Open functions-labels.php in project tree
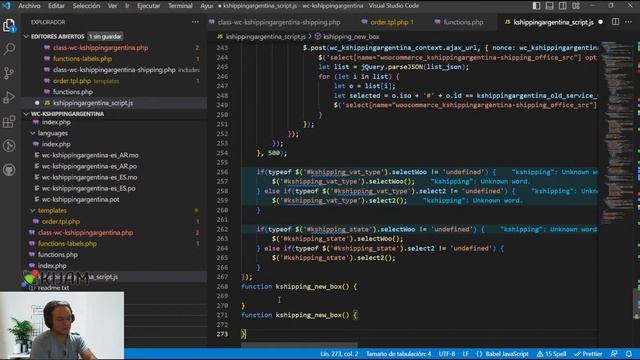Viewport: 640px width, 360px height. click(67, 244)
